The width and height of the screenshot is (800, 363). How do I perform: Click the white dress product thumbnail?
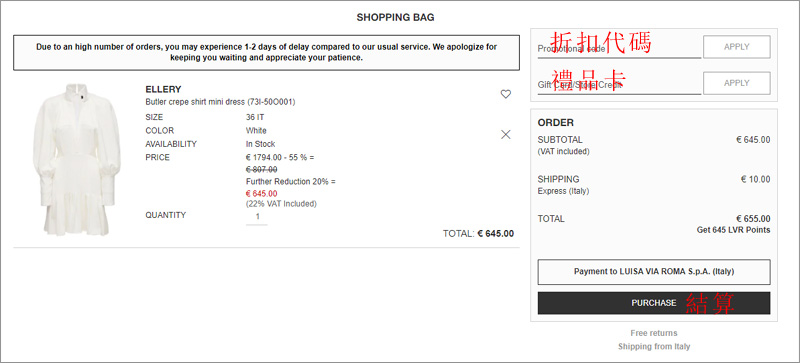point(77,160)
